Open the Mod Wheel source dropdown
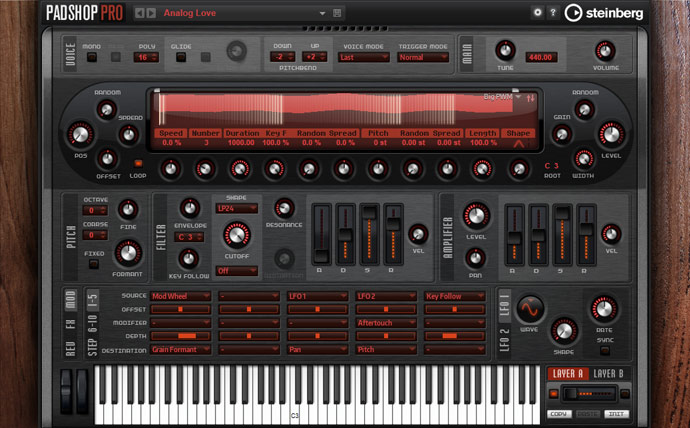690x428 pixels. click(x=181, y=296)
